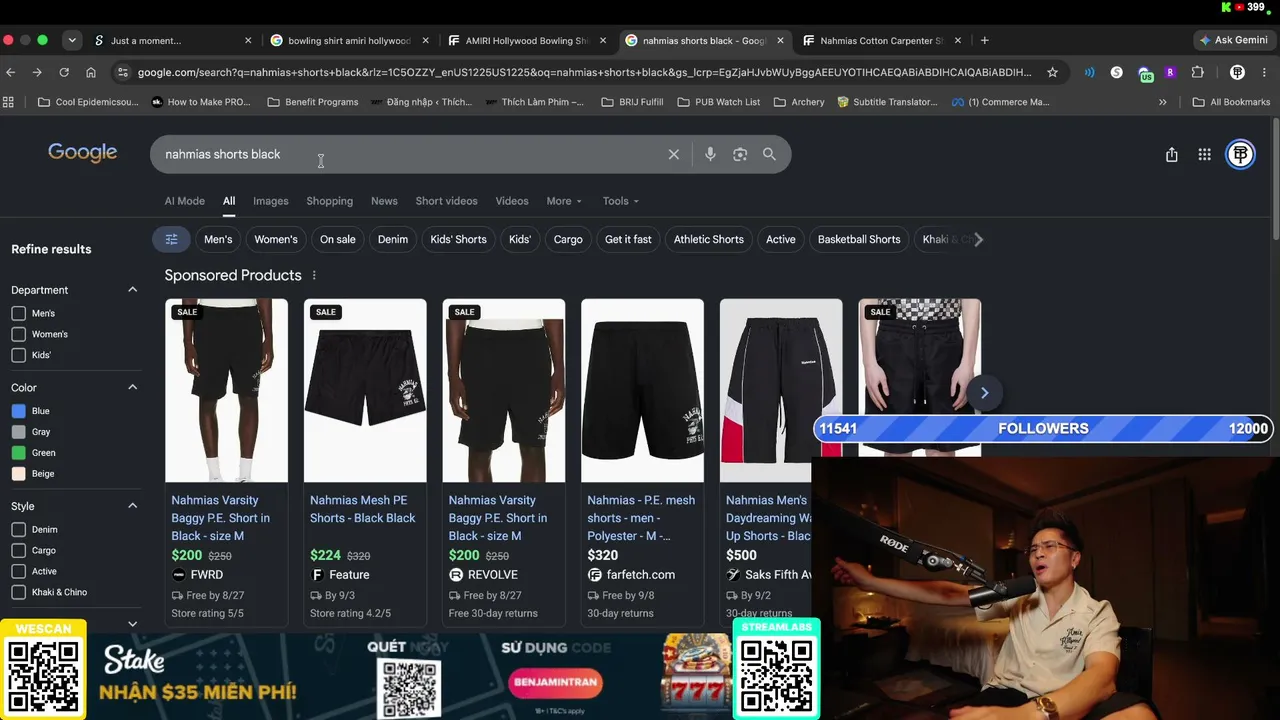Start a voice search with the microphone
The width and height of the screenshot is (1280, 720).
pyautogui.click(x=710, y=154)
